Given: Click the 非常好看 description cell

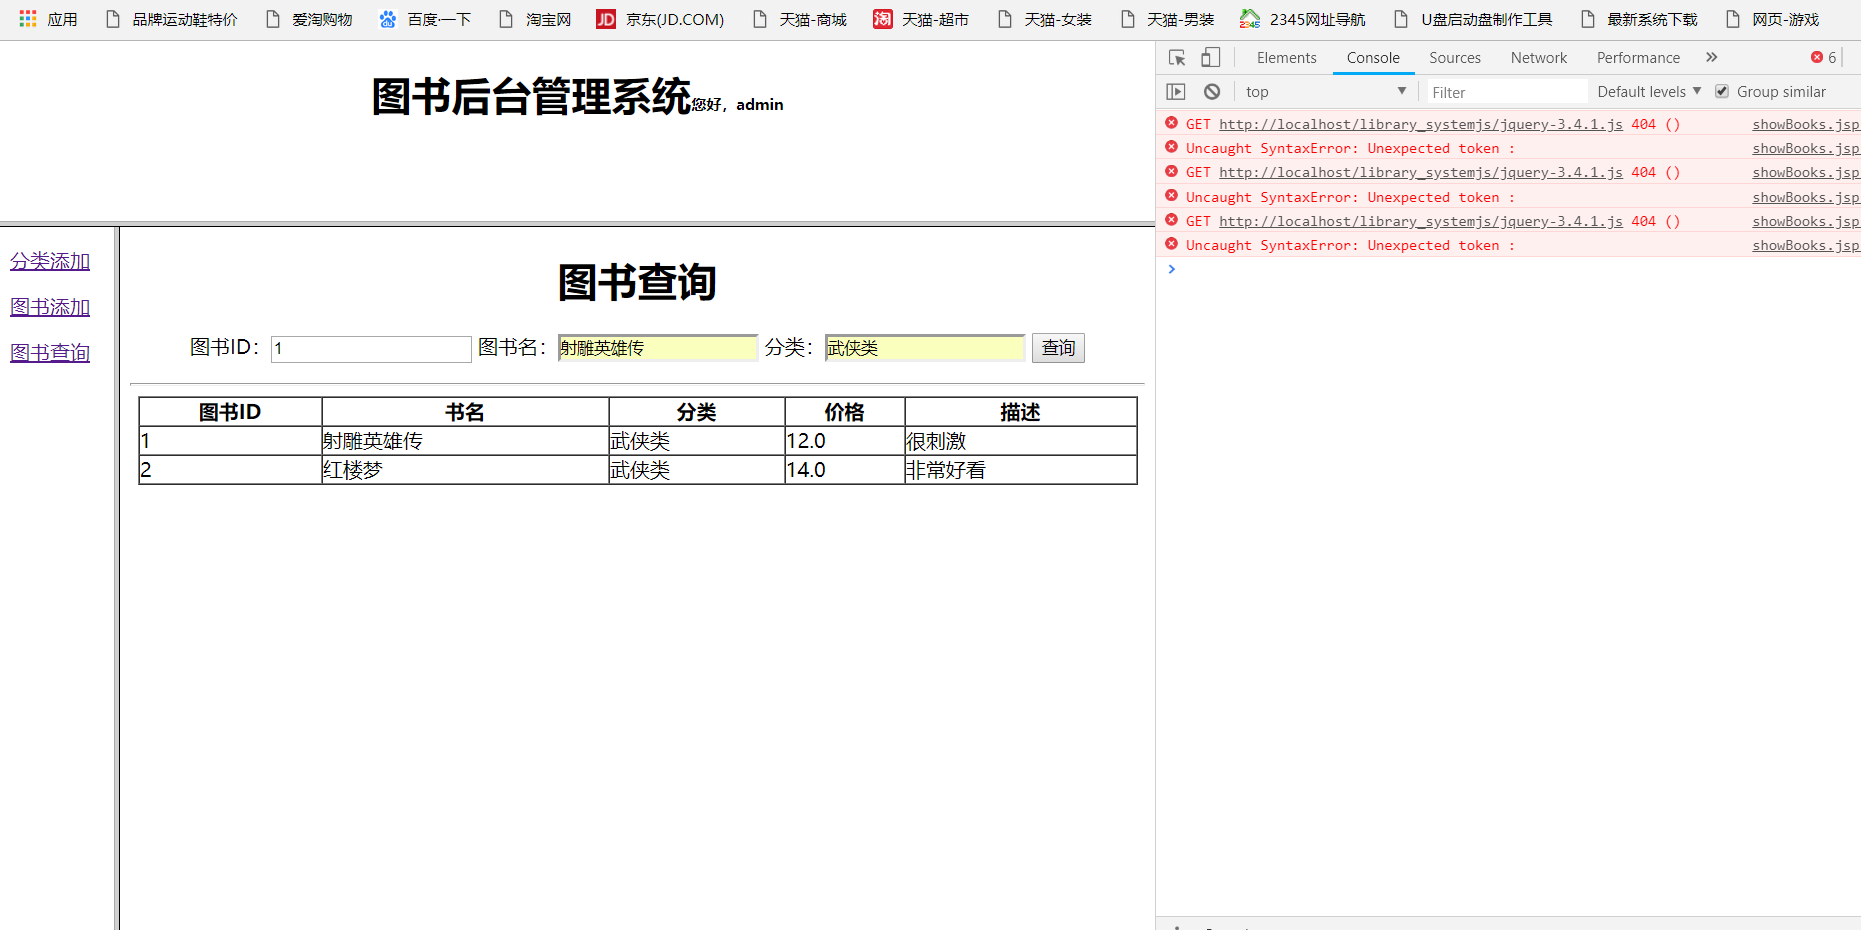Looking at the screenshot, I should pos(1020,470).
